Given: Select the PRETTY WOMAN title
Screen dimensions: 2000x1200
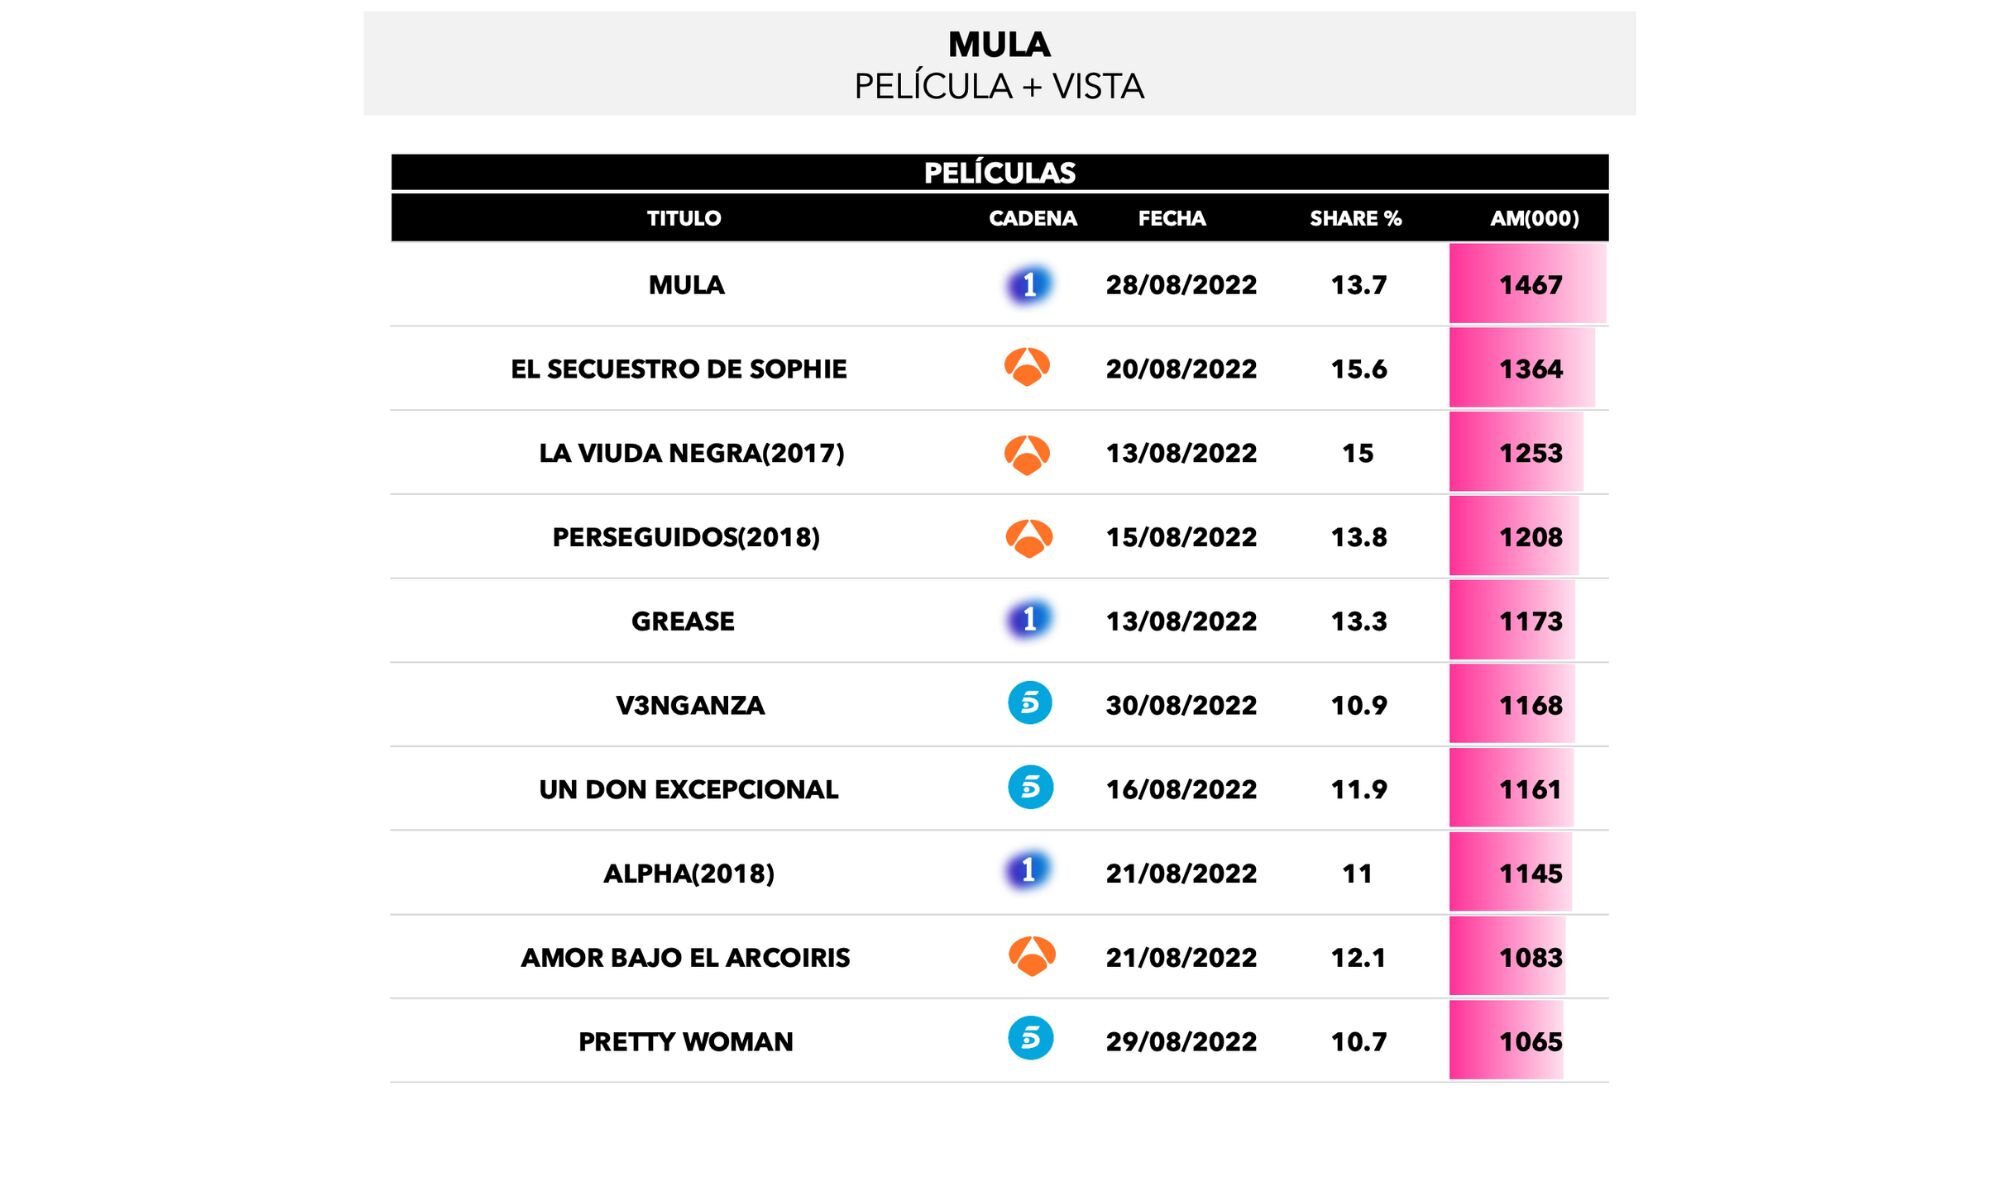Looking at the screenshot, I should 686,1042.
